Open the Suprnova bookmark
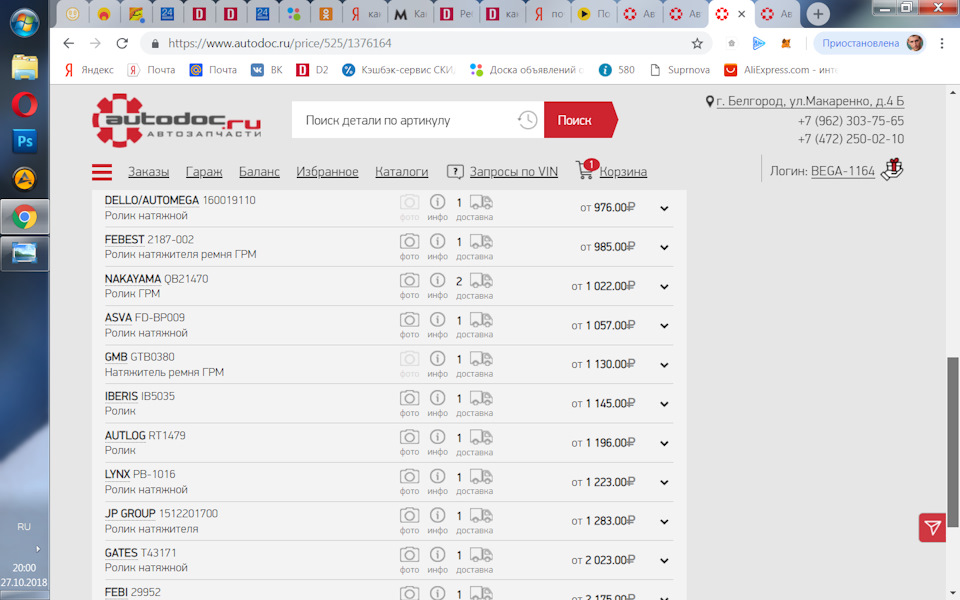The width and height of the screenshot is (960, 600). pos(680,70)
